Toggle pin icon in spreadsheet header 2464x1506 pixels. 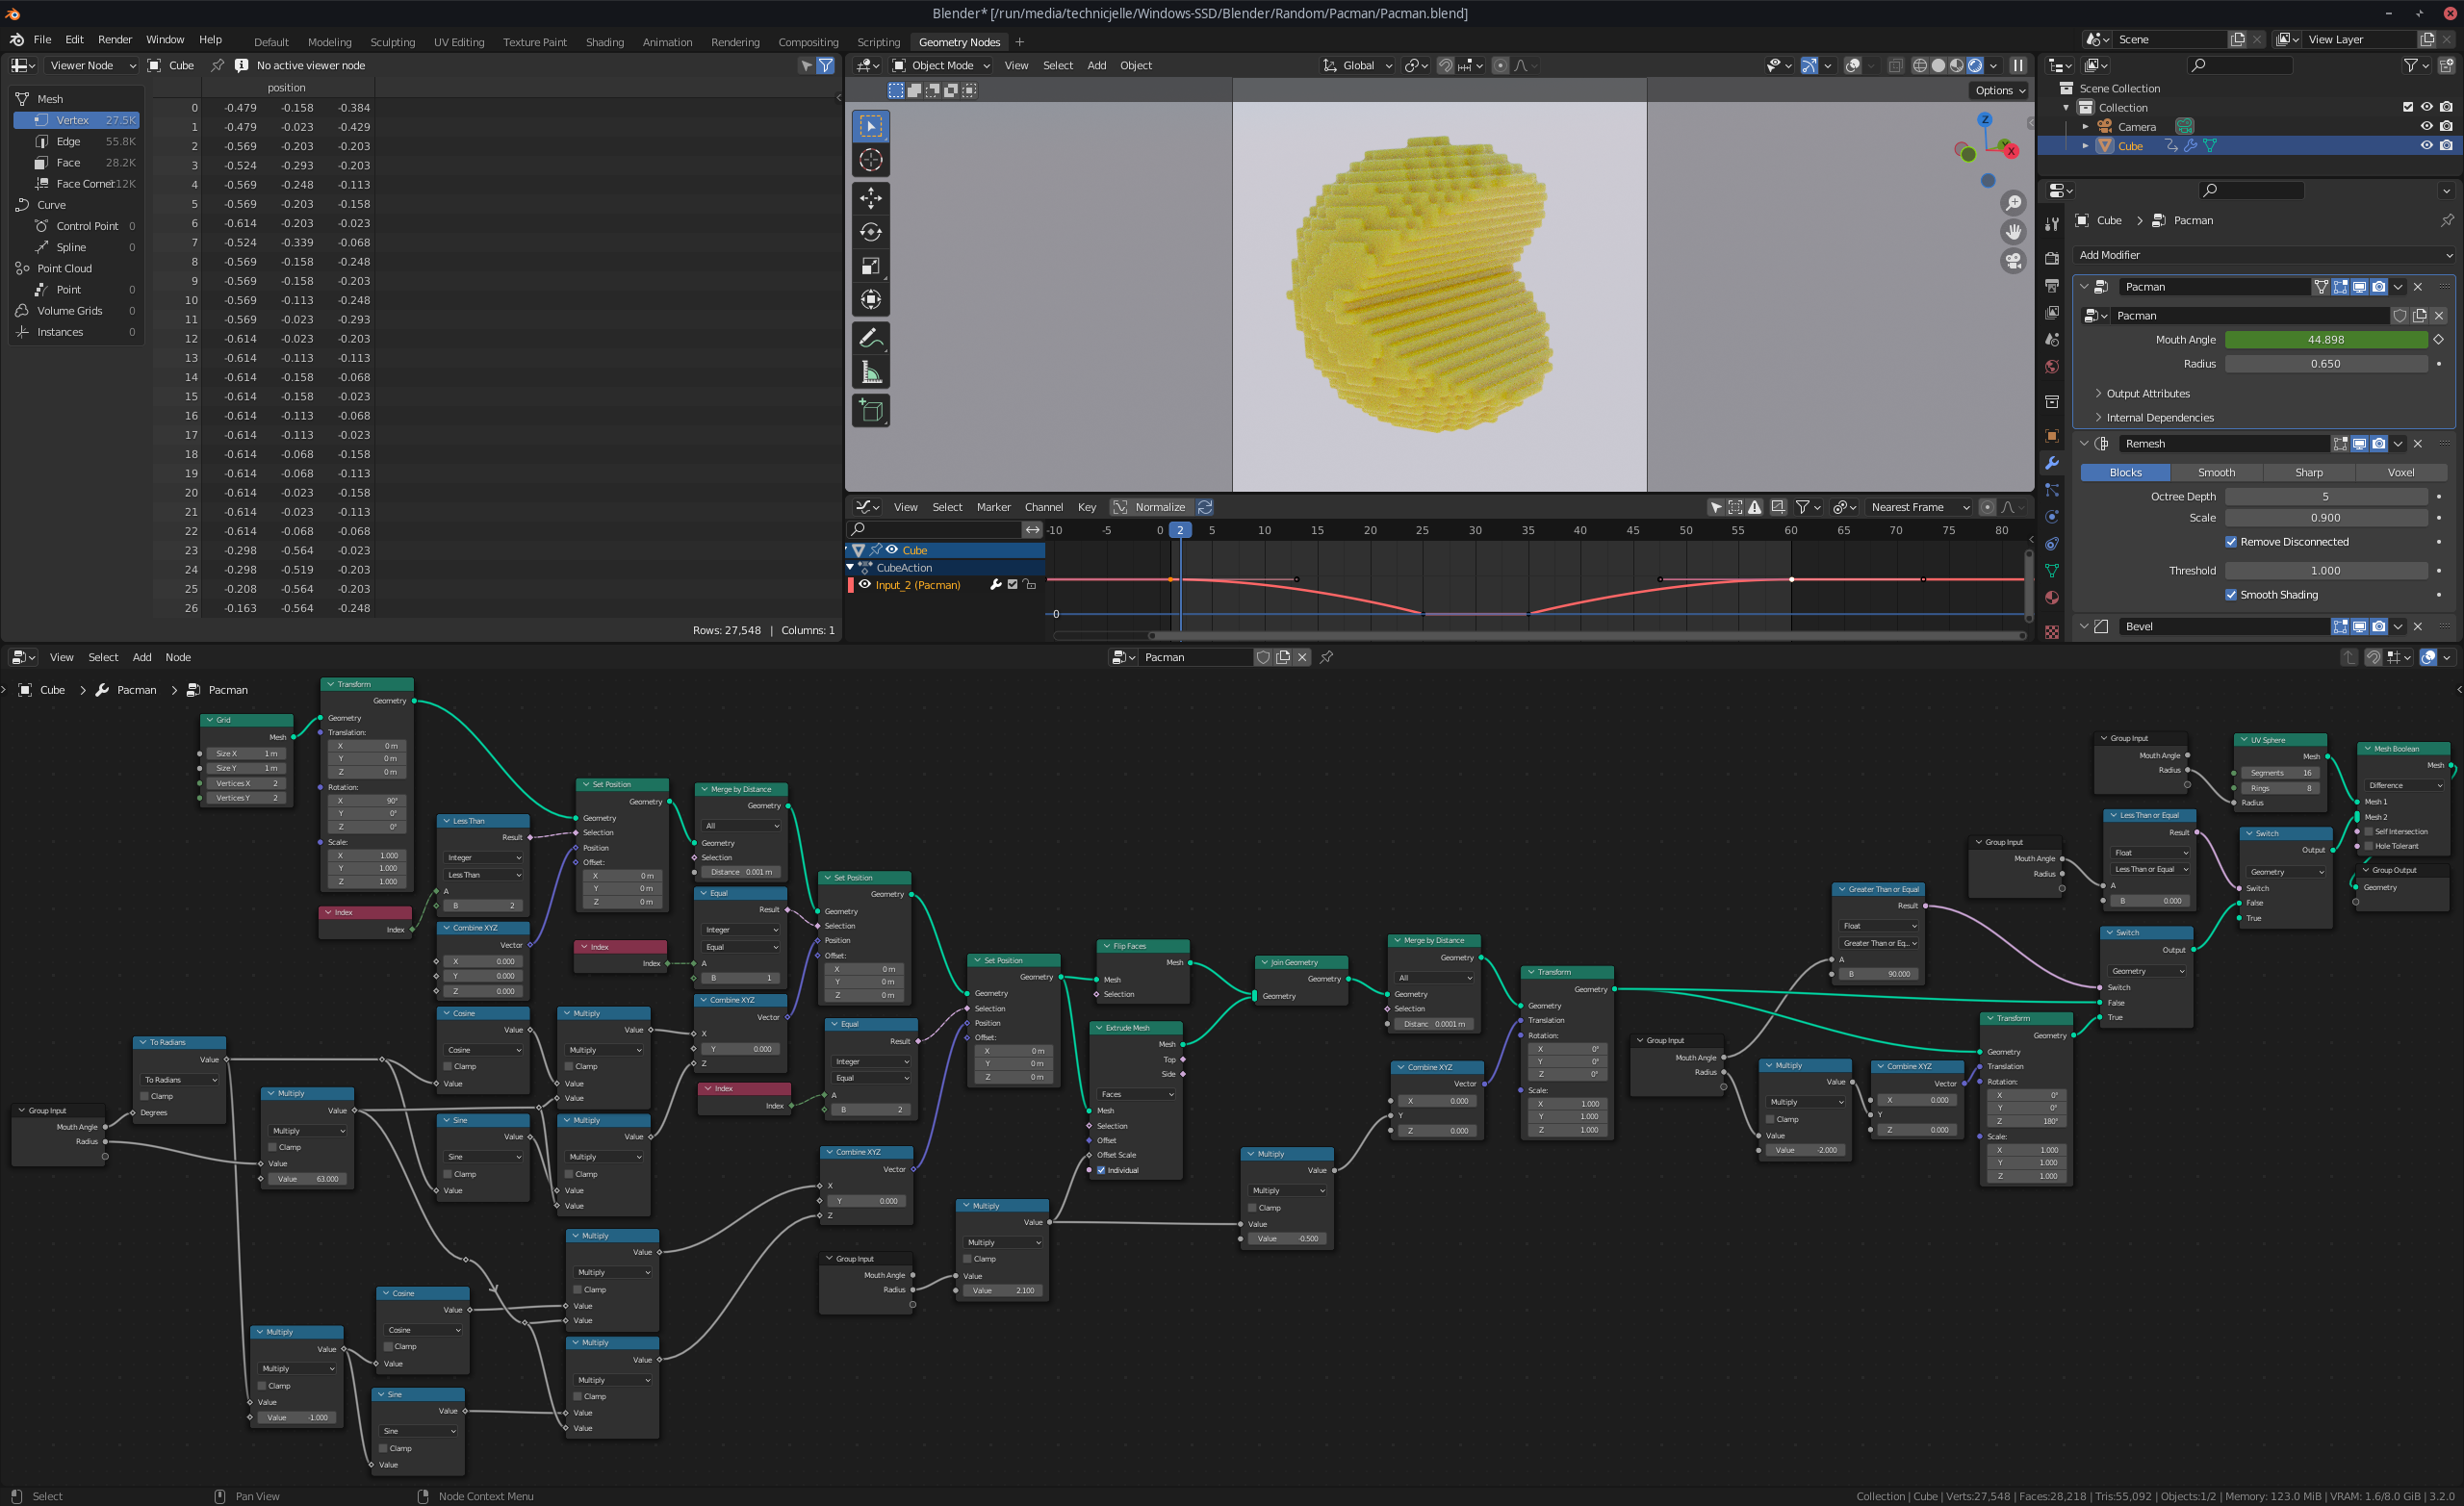click(x=217, y=65)
